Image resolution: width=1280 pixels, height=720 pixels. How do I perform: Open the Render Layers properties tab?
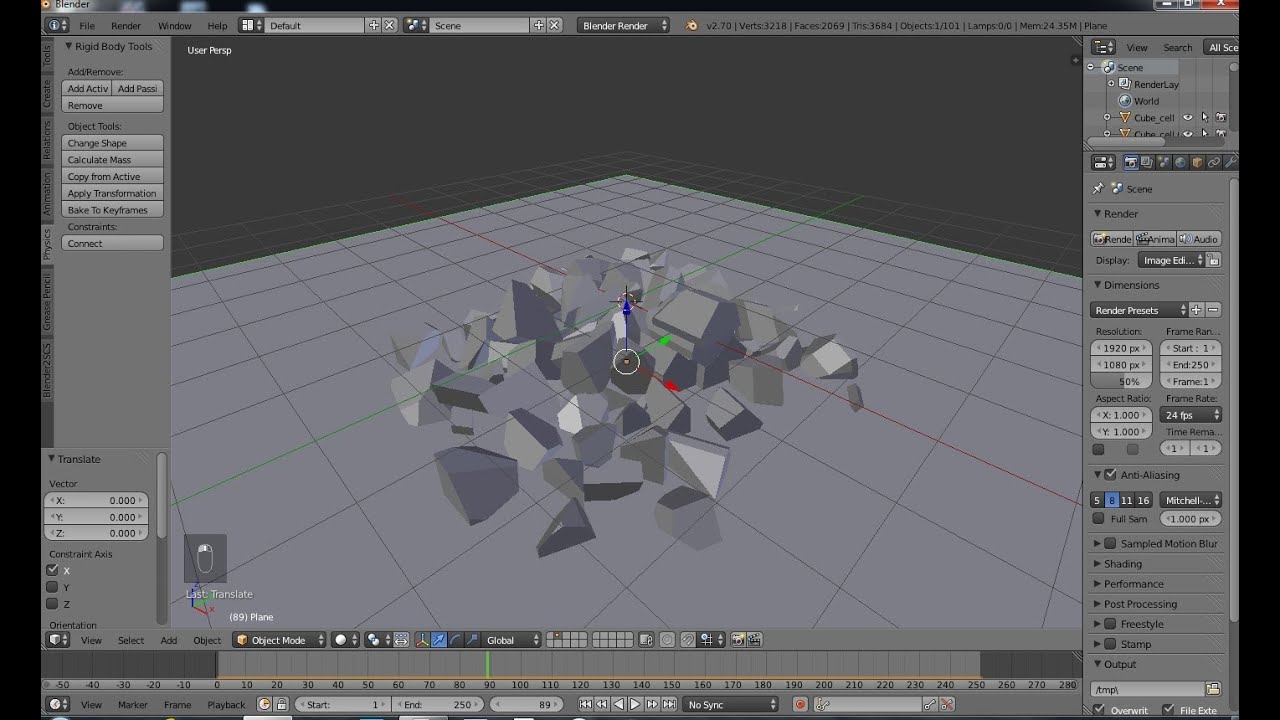click(1147, 162)
